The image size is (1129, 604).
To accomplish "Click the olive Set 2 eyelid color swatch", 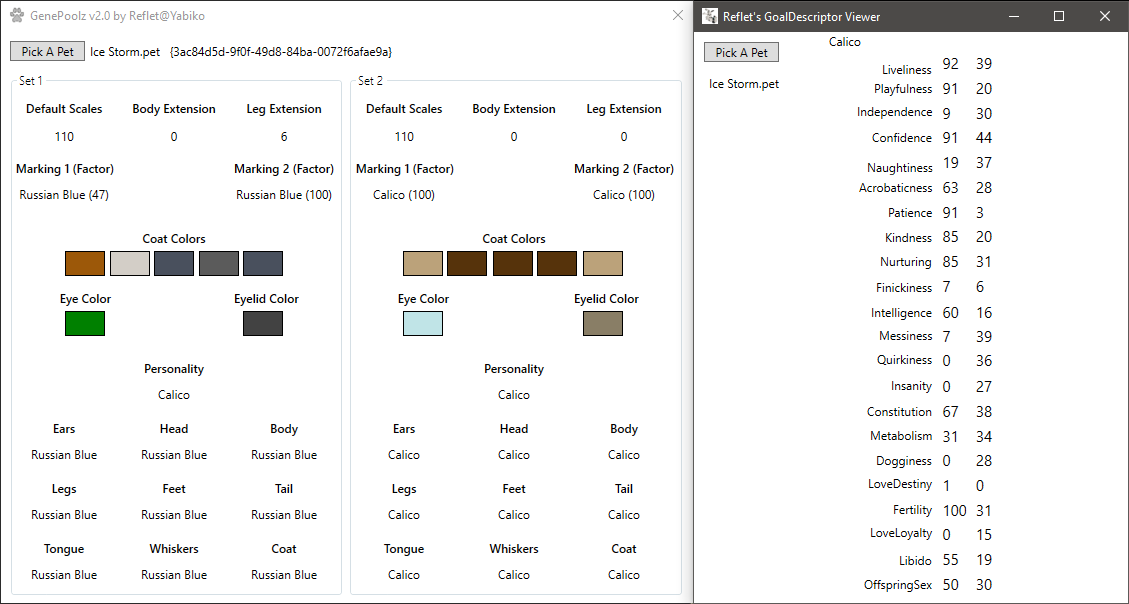I will pos(603,323).
